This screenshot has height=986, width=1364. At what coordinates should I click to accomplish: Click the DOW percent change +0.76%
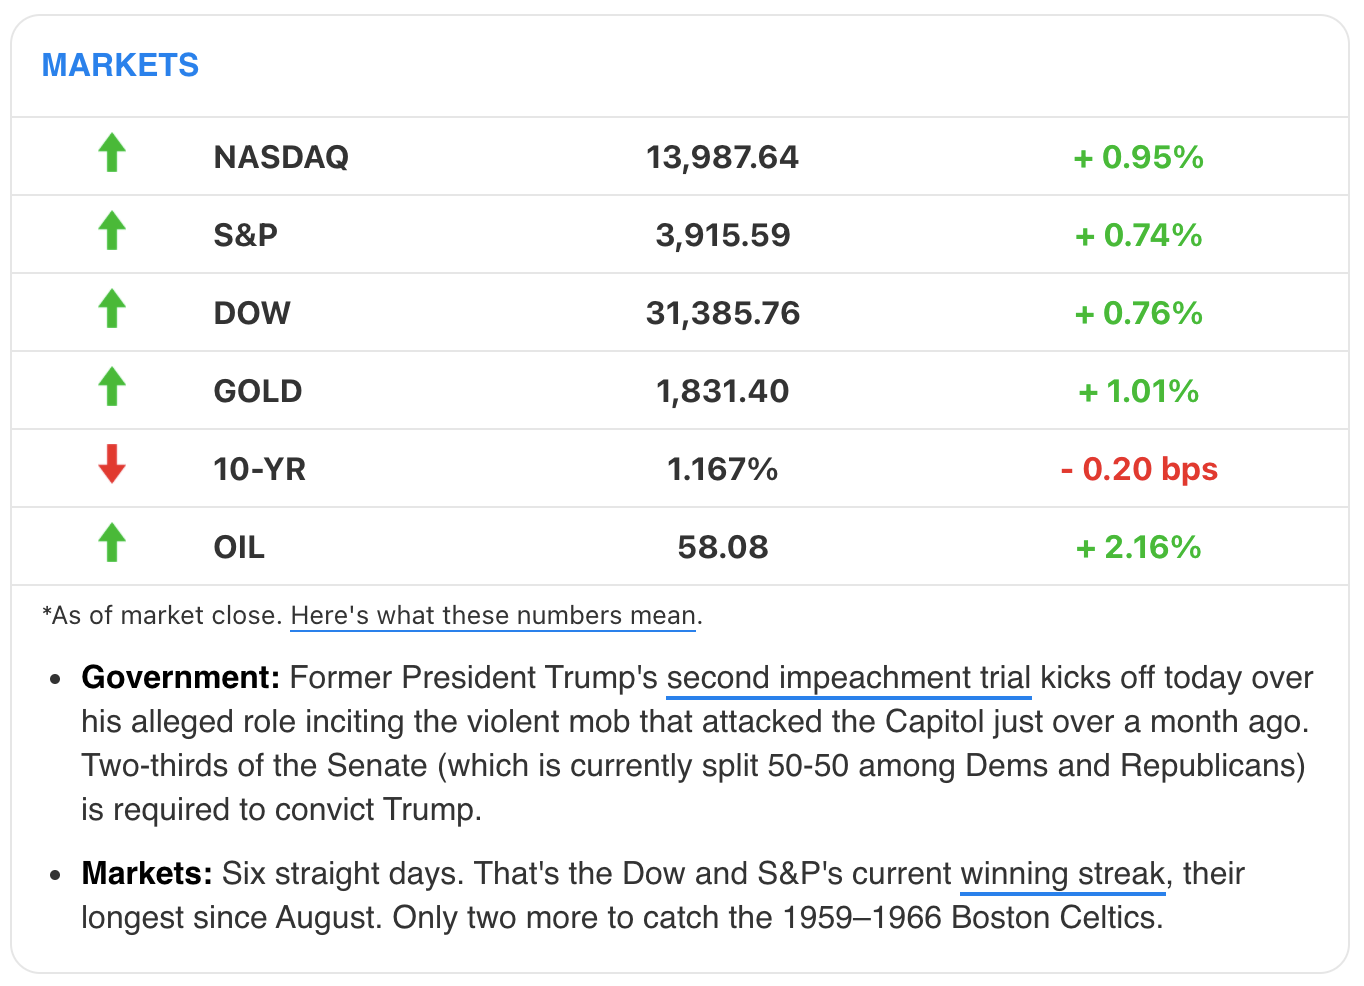[x=1138, y=314]
